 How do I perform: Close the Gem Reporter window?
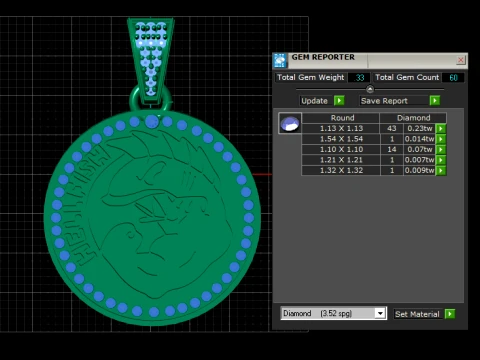point(461,60)
